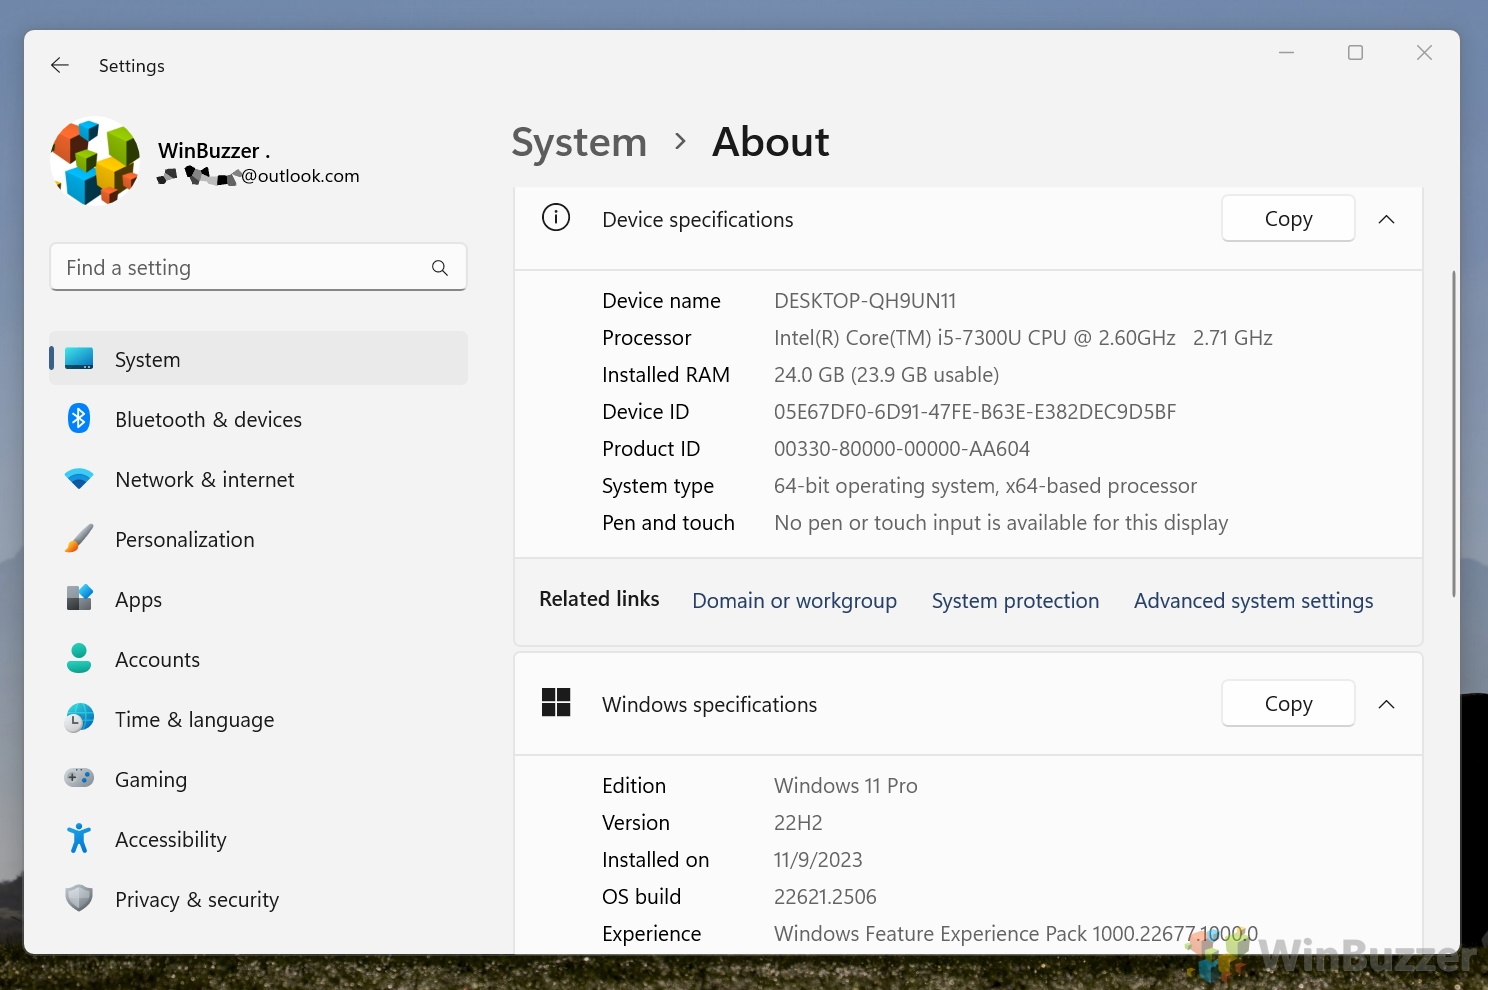Select Gaming in the sidebar
The image size is (1488, 990).
pos(258,779)
